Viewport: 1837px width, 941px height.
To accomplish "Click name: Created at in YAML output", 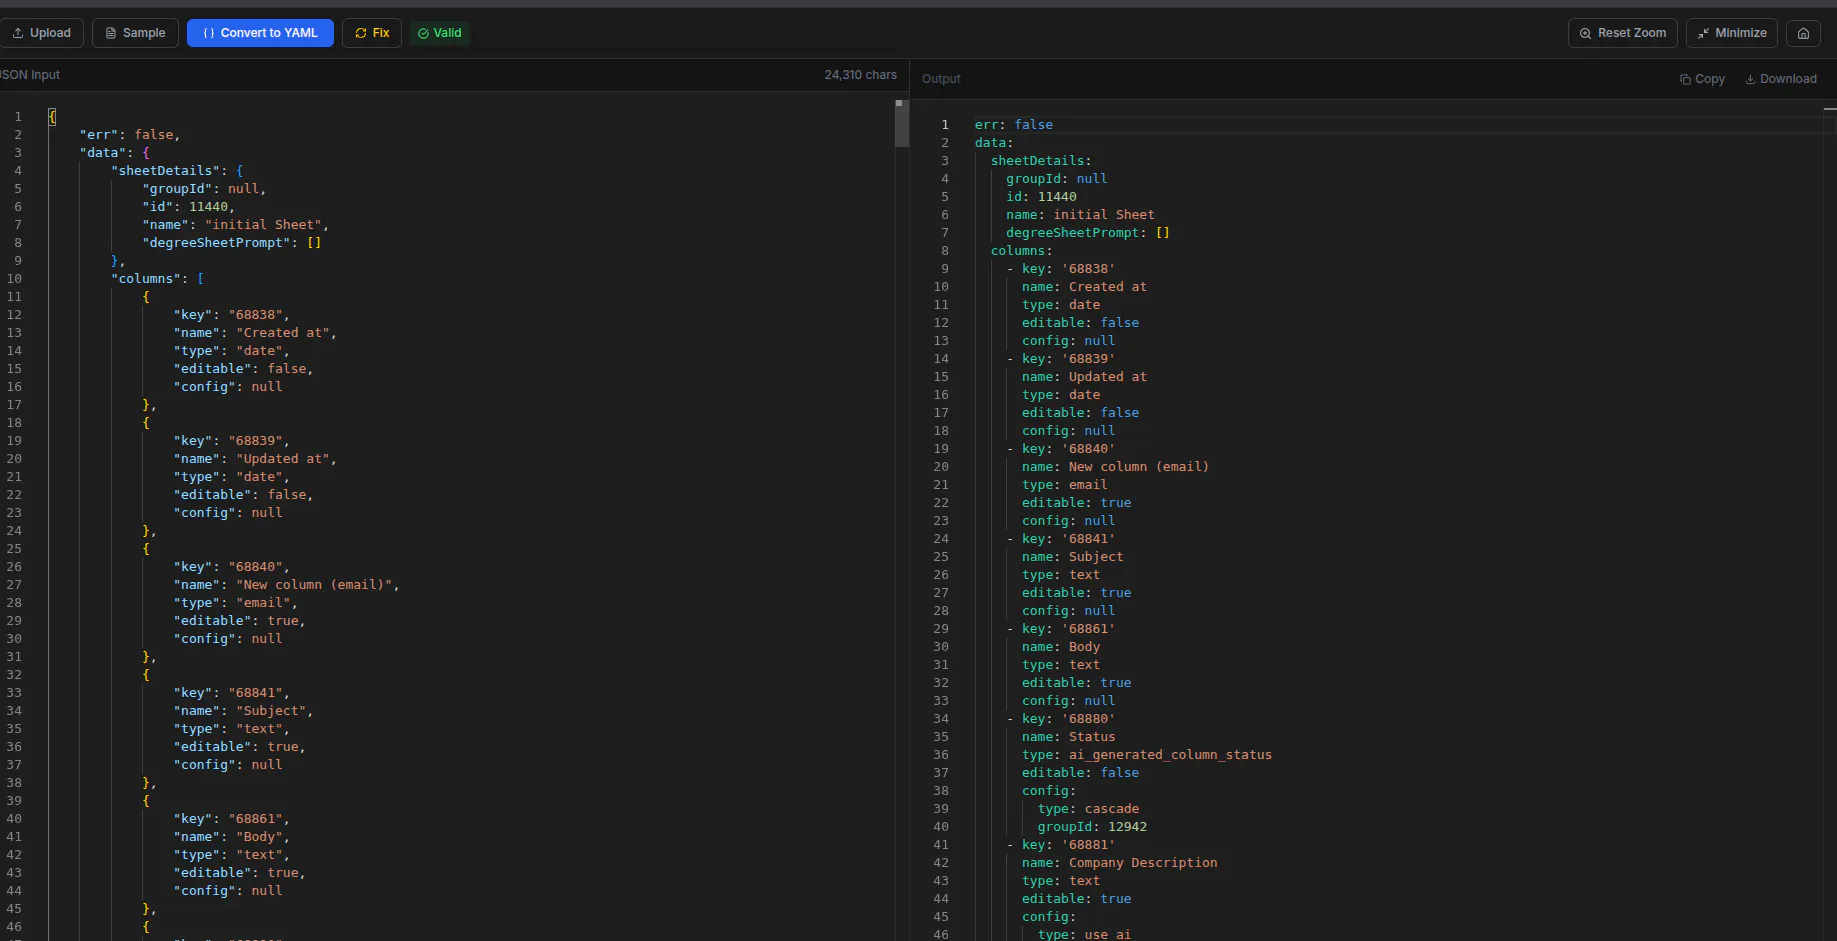I will (x=1084, y=287).
